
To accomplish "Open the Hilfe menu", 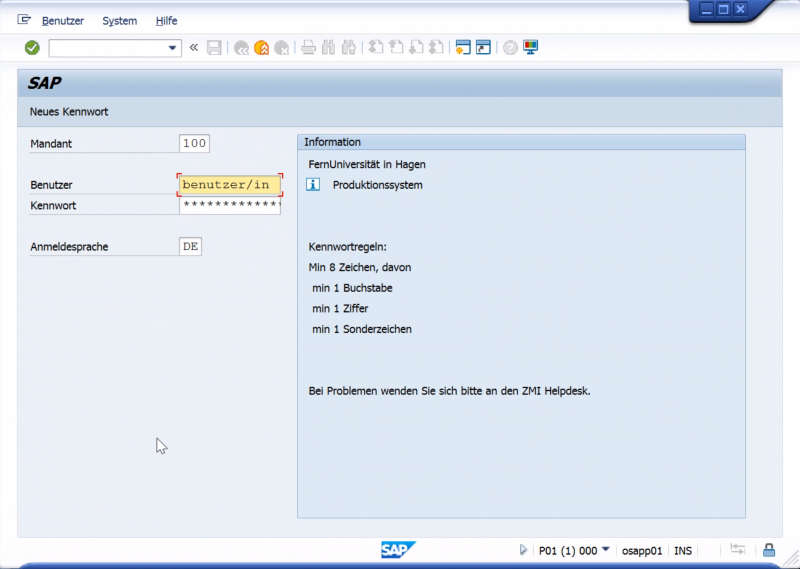I will [x=166, y=21].
